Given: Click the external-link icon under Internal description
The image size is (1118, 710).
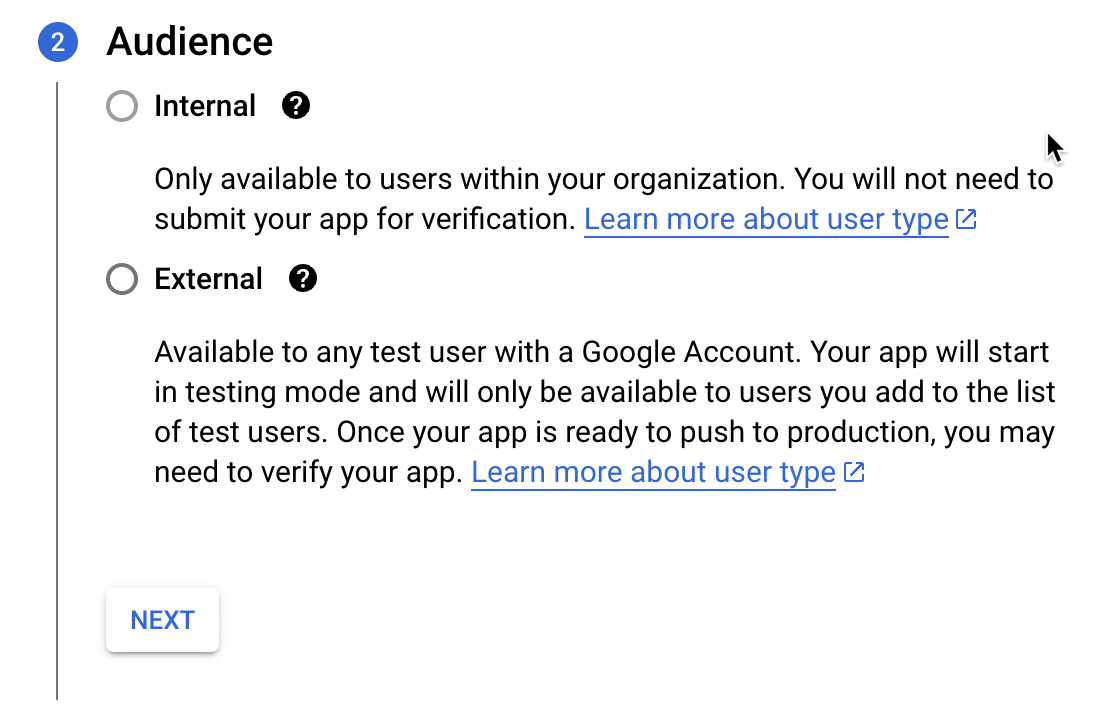Looking at the screenshot, I should tap(966, 220).
